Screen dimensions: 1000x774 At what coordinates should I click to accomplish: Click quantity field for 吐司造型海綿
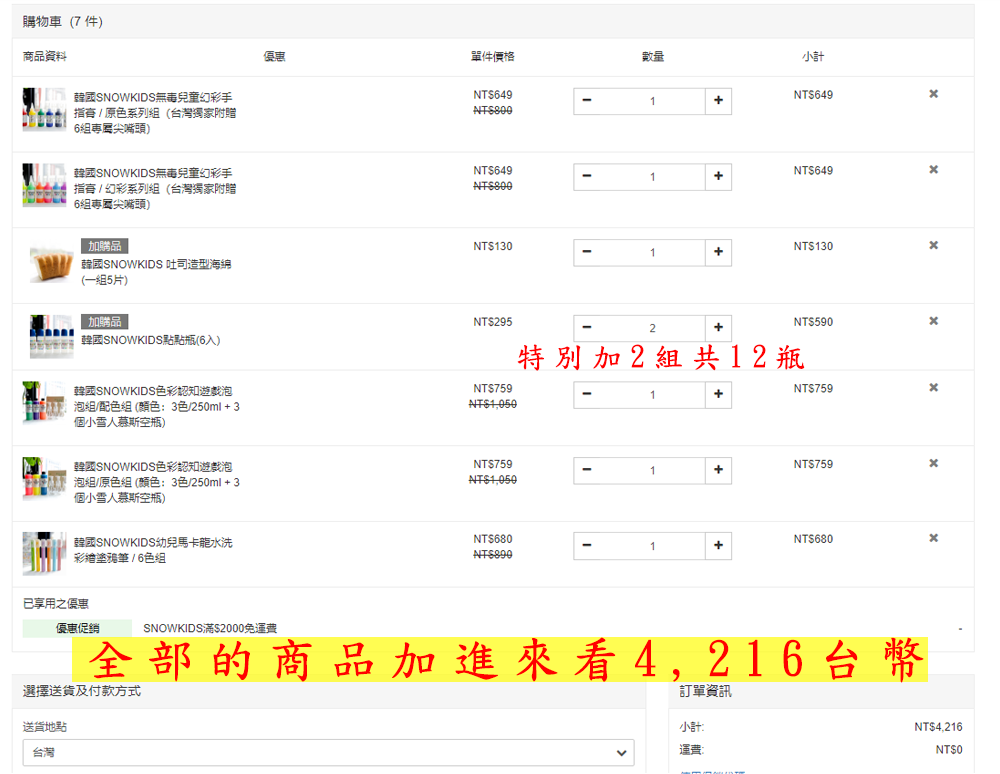click(652, 252)
